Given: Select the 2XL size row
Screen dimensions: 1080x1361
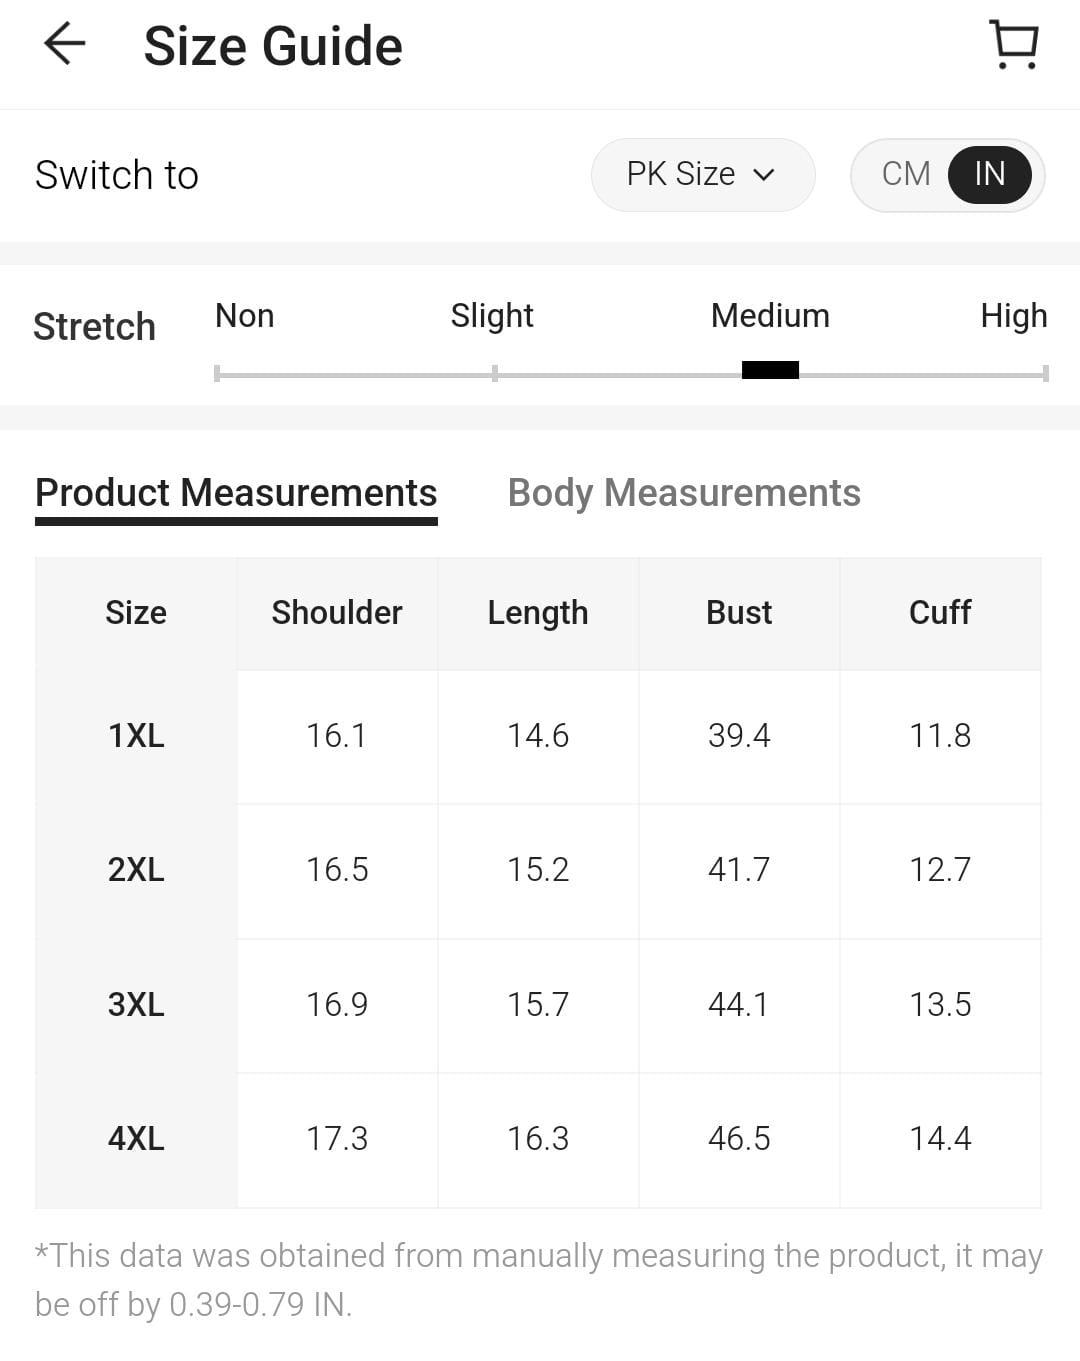Looking at the screenshot, I should 136,870.
